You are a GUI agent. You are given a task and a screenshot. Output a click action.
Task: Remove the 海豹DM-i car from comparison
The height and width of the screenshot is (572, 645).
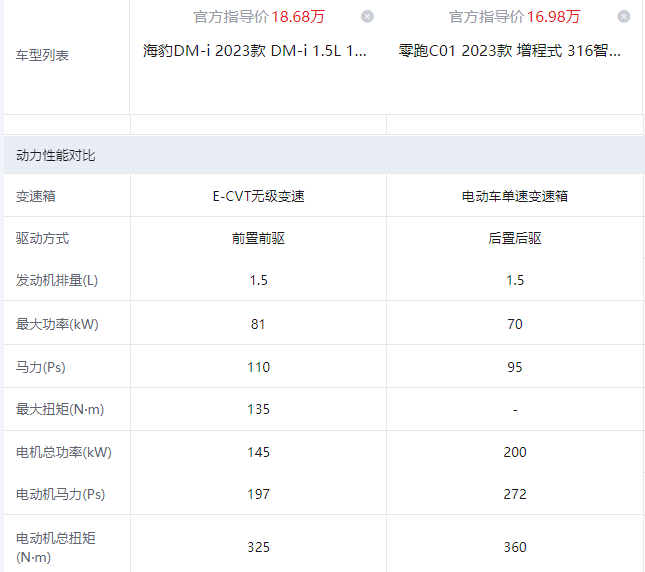[x=367, y=16]
